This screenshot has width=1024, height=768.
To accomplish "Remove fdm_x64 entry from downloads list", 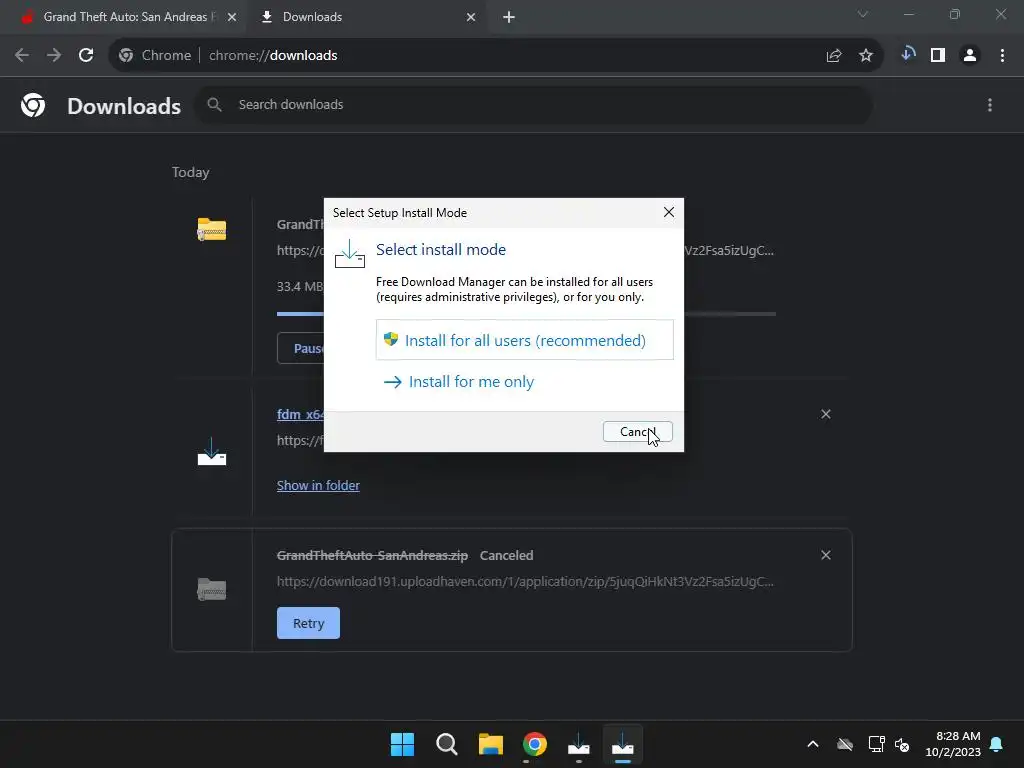I will 825,414.
